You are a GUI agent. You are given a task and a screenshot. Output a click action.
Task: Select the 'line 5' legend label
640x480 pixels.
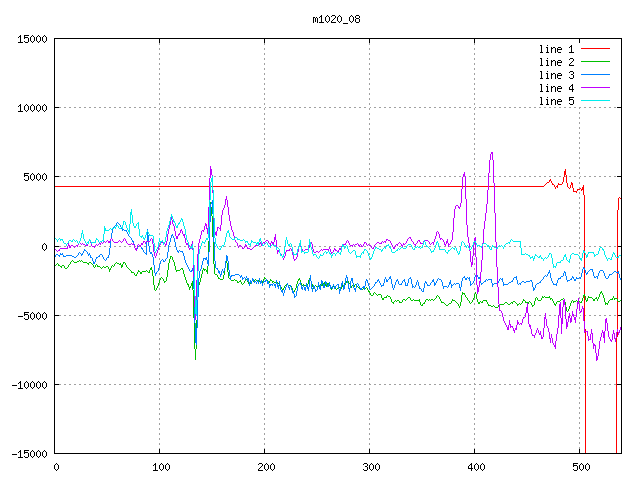pyautogui.click(x=556, y=101)
